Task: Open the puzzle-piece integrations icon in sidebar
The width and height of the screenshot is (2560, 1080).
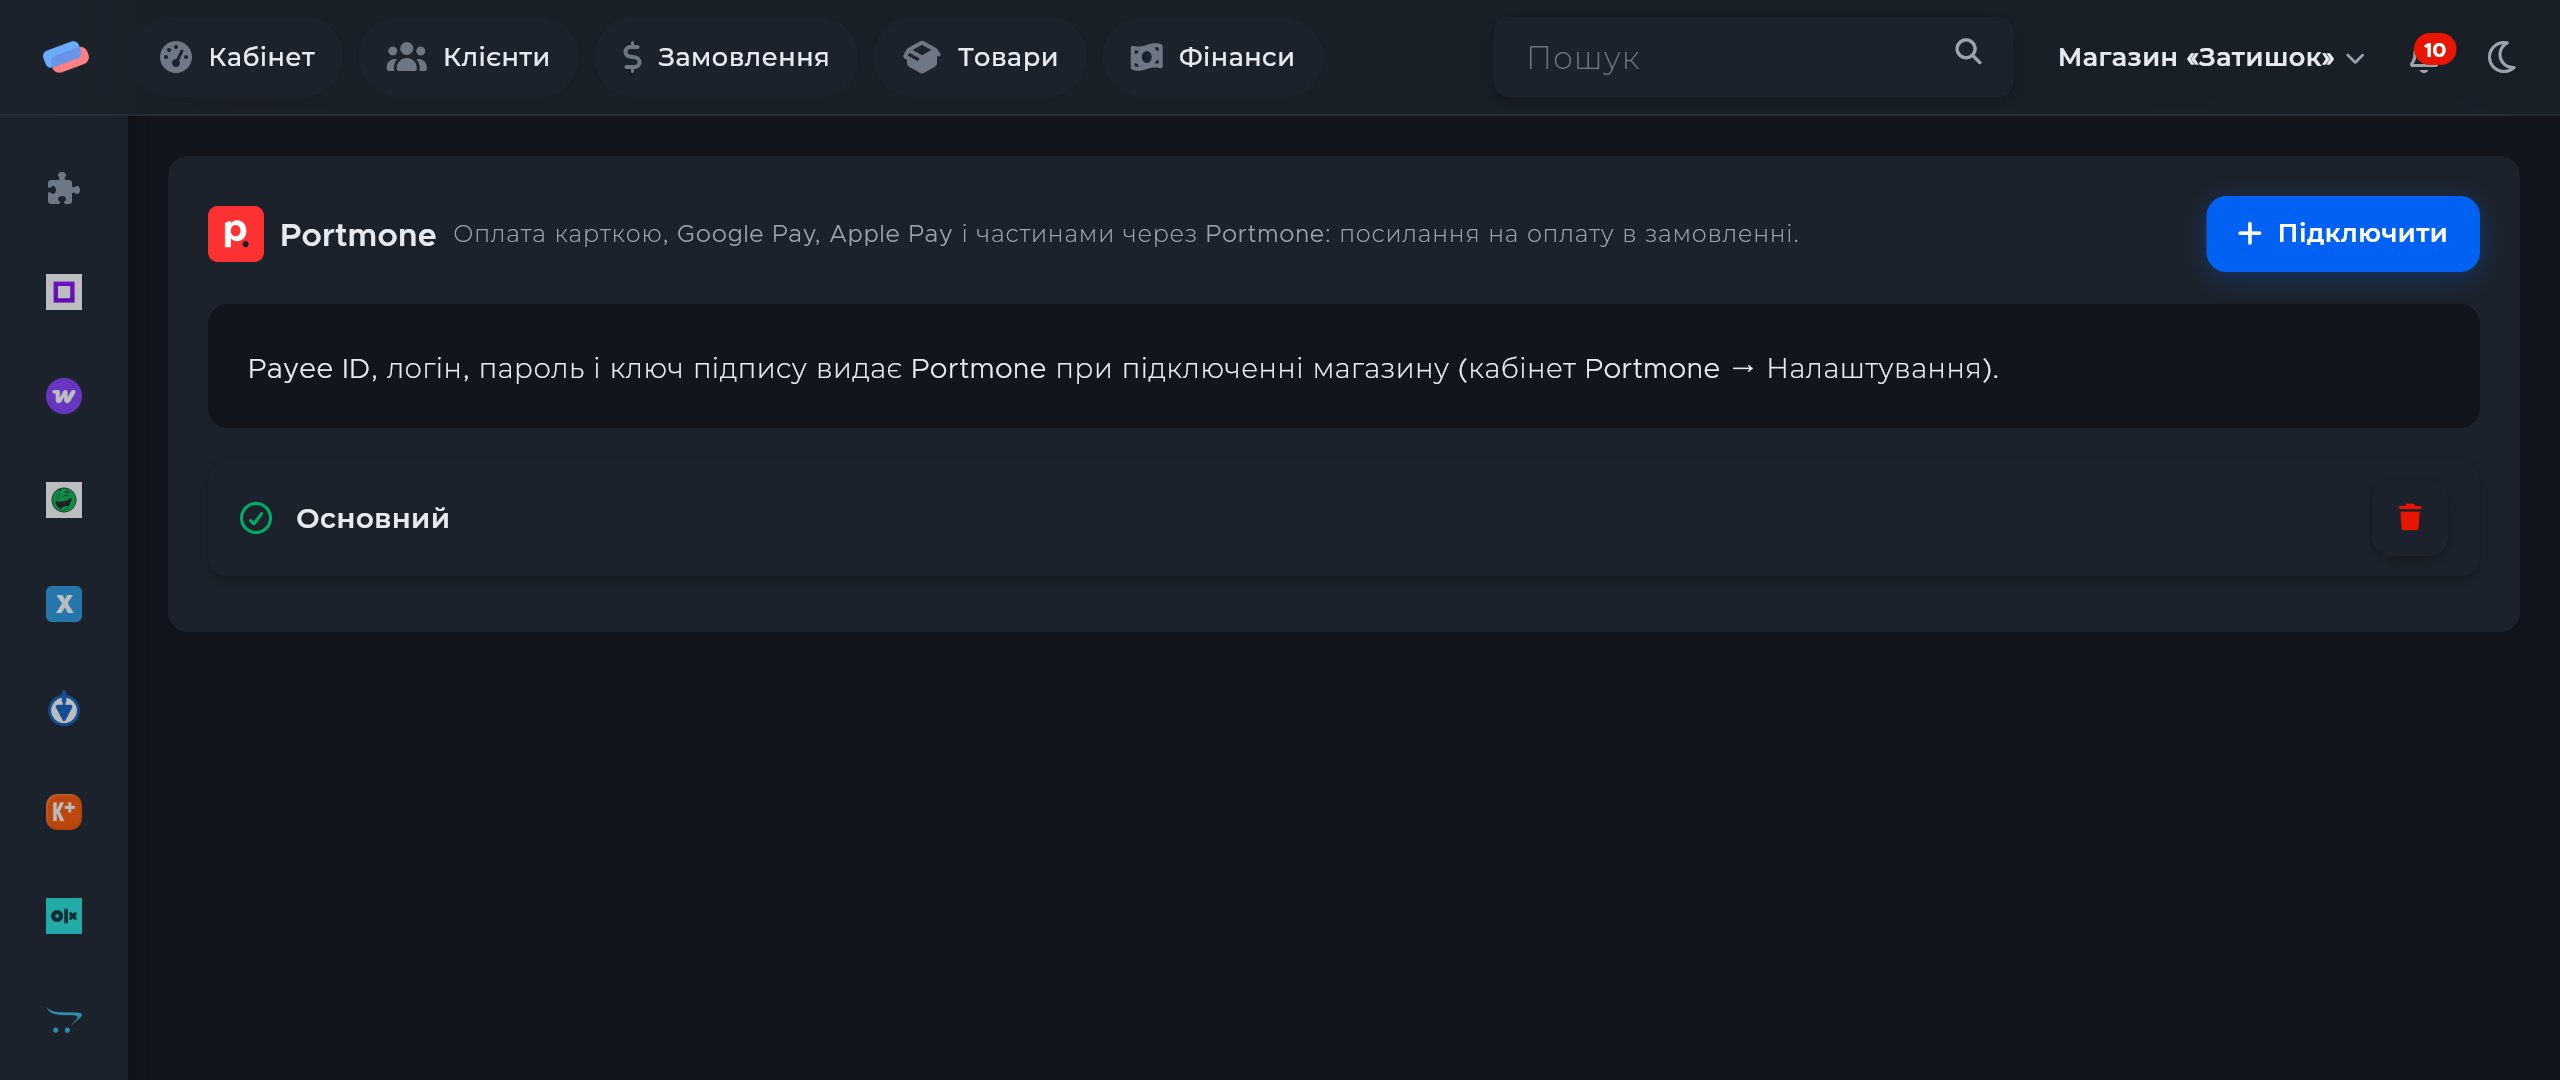Action: [63, 189]
